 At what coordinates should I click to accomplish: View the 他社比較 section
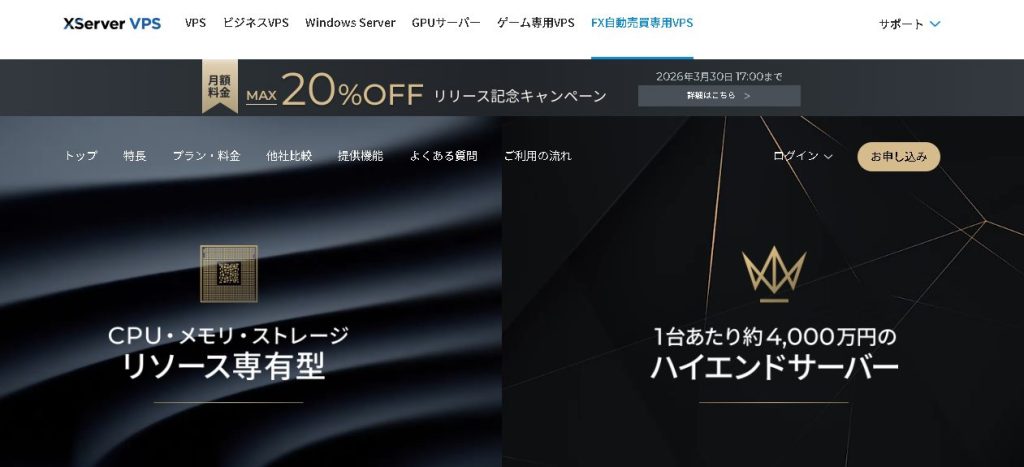click(x=289, y=156)
